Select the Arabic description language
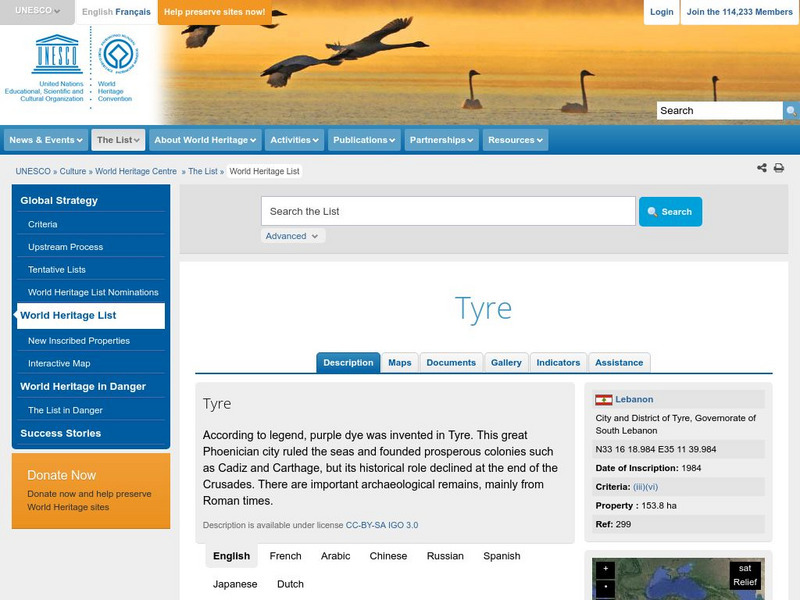The width and height of the screenshot is (800, 600). 335,556
